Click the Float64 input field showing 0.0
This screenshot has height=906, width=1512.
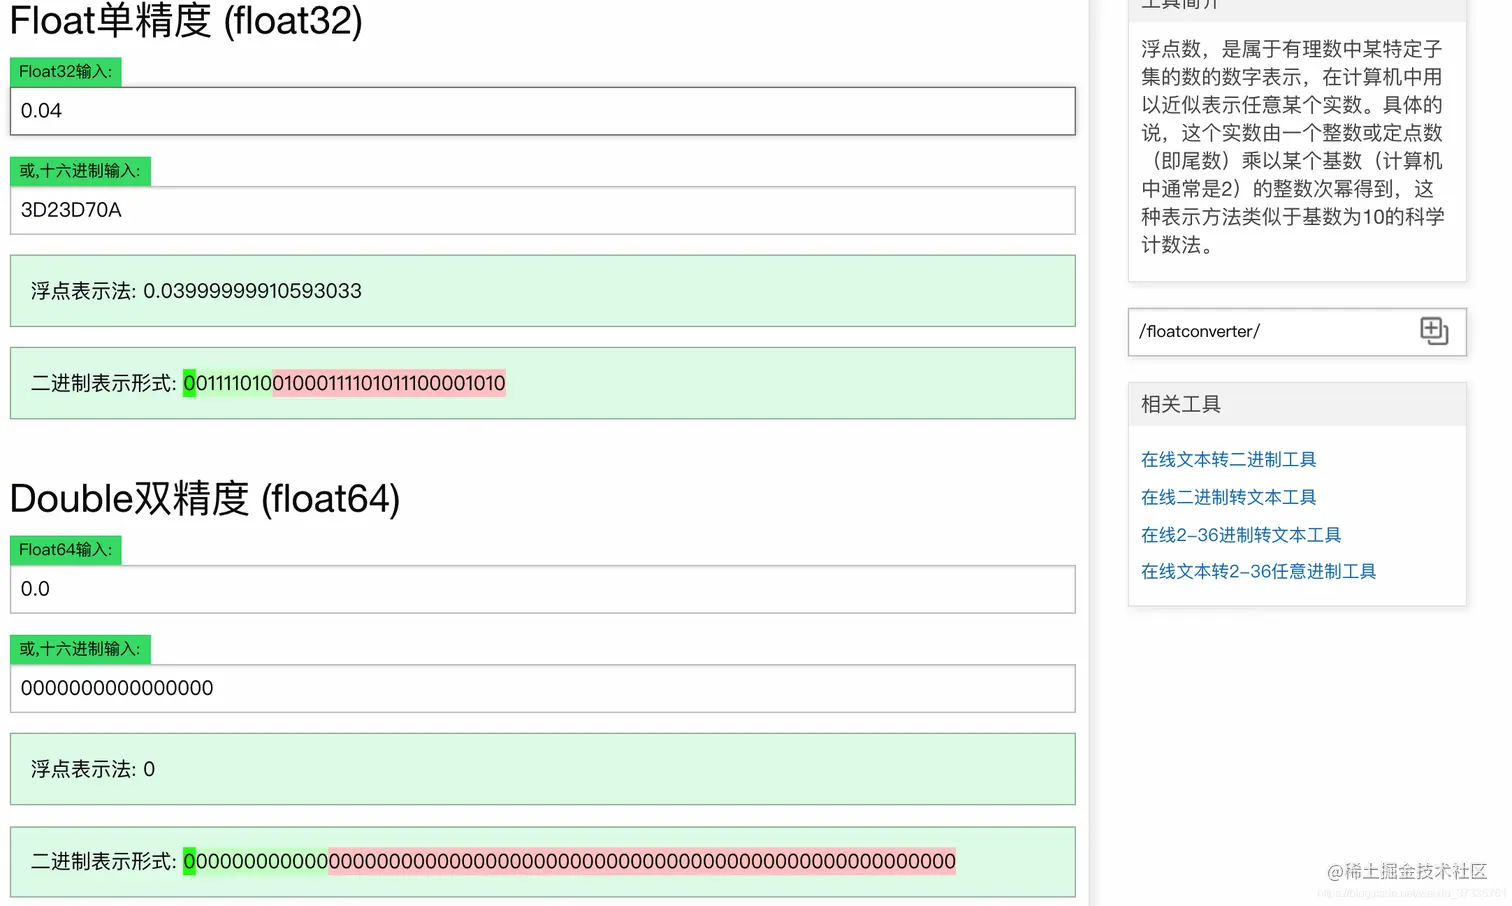pyautogui.click(x=543, y=589)
